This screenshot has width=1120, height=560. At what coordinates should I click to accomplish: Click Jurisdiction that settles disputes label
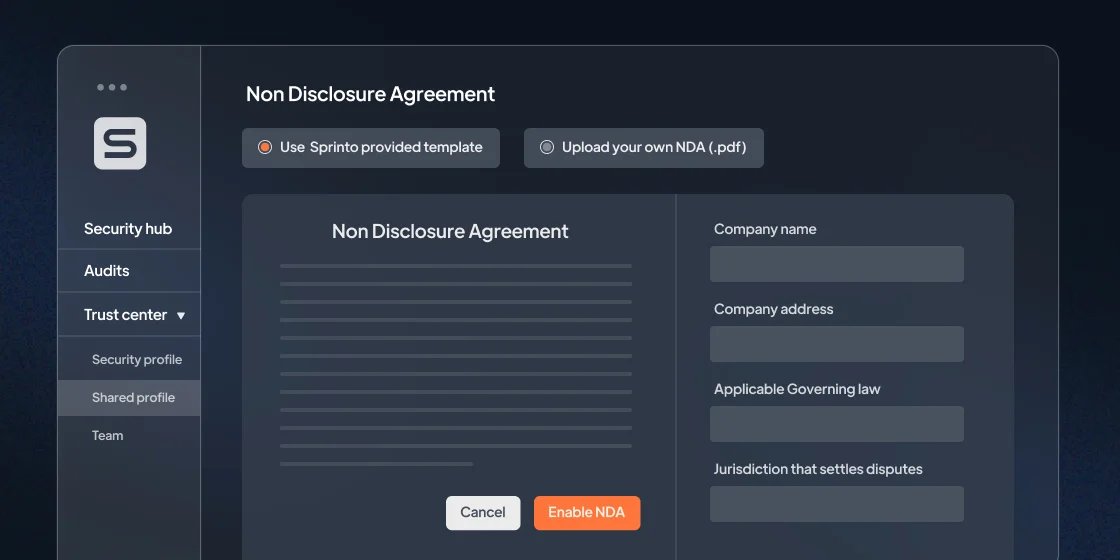(x=818, y=469)
